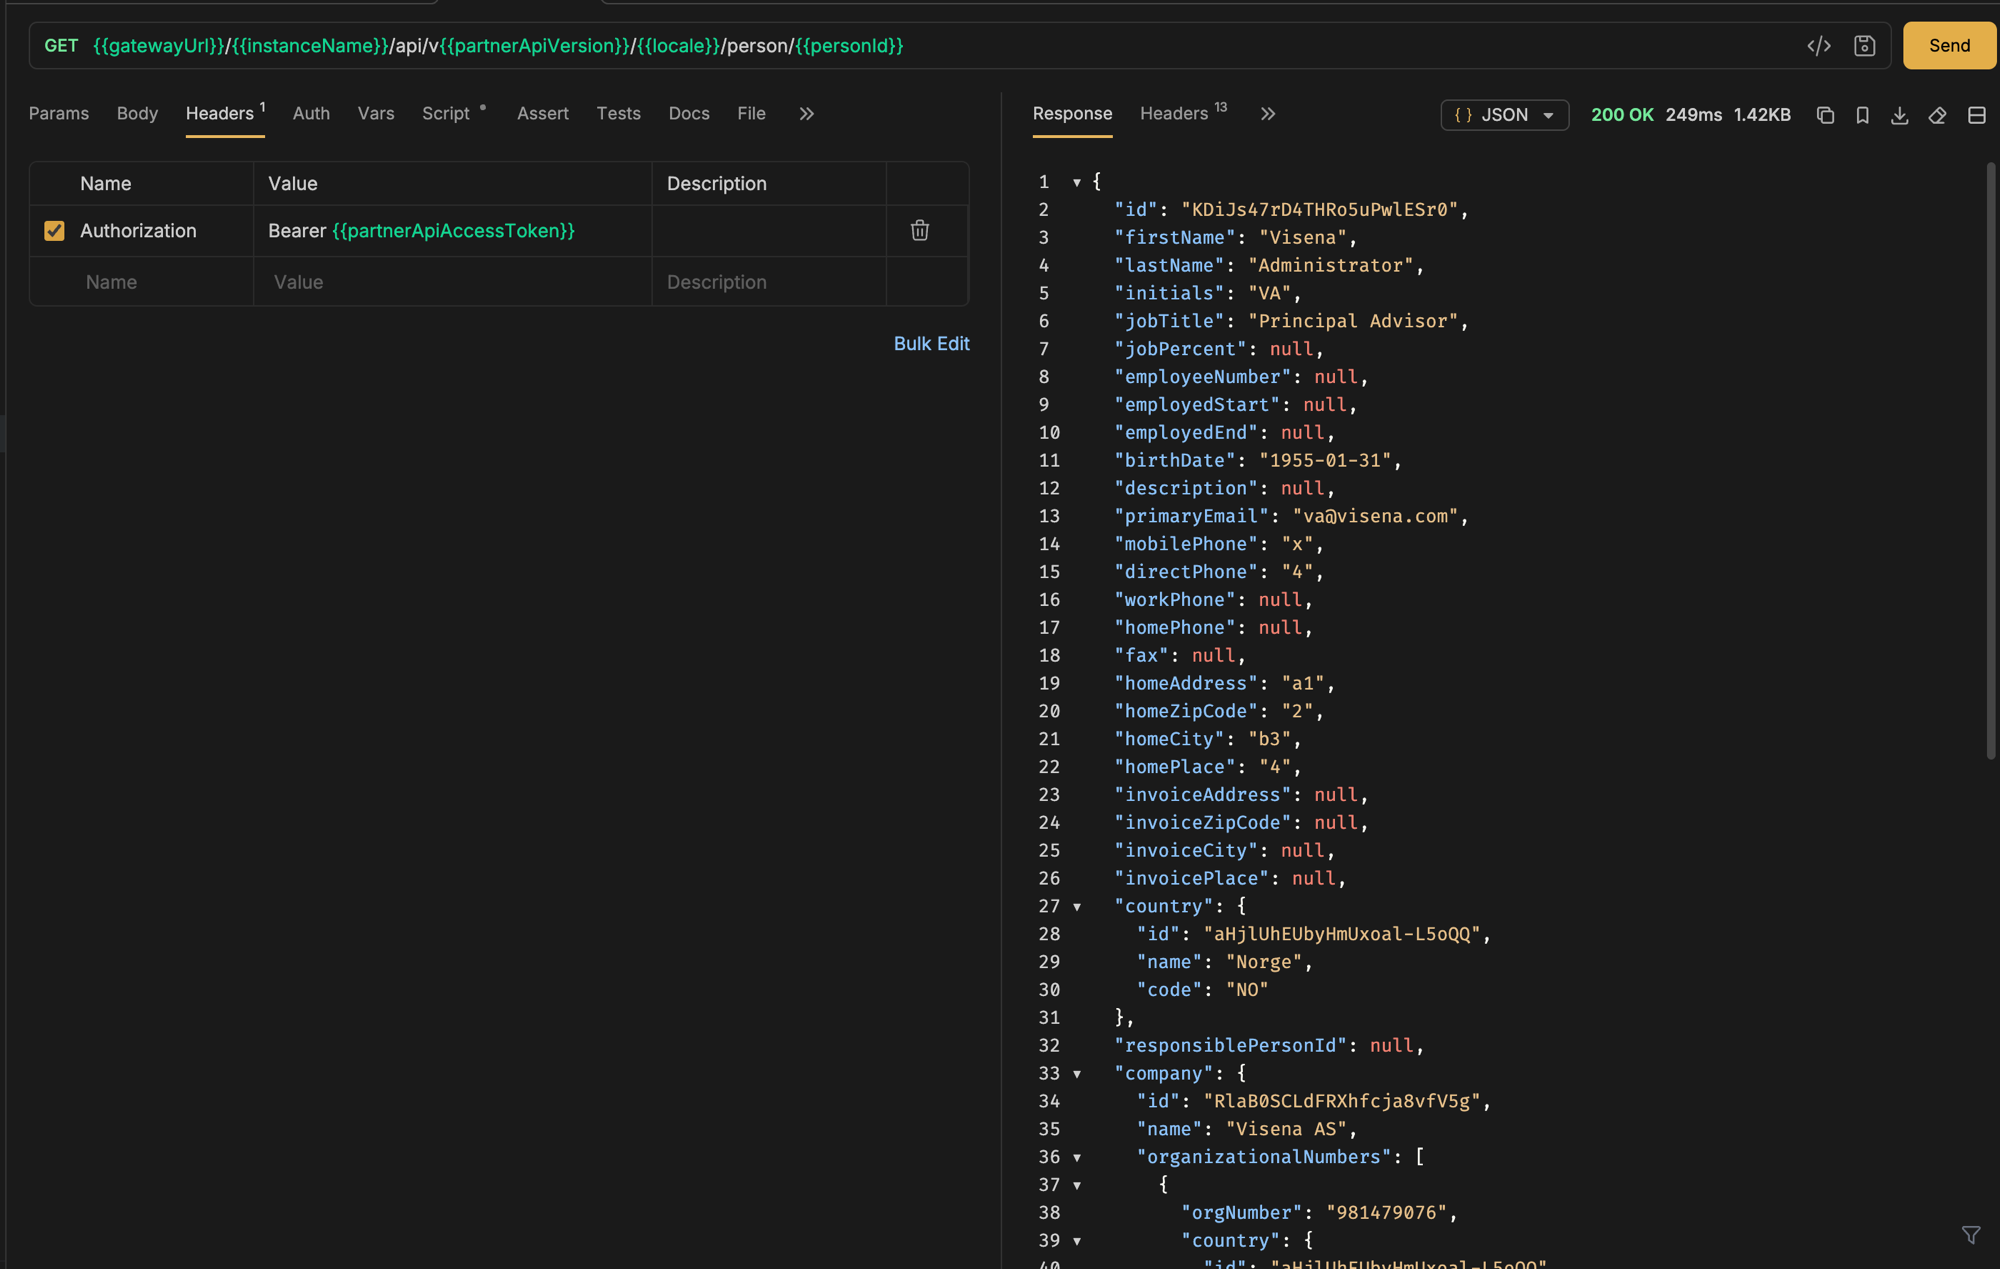Show more request tabs chevron
This screenshot has width=2000, height=1269.
[806, 114]
